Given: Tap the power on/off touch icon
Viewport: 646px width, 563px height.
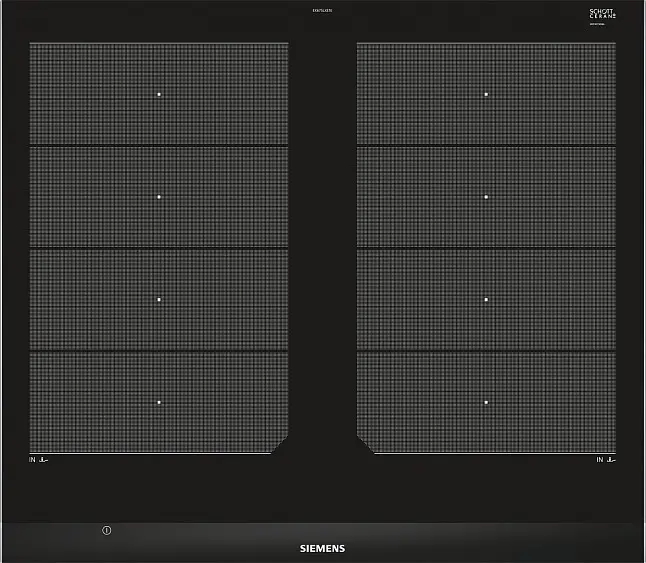Looking at the screenshot, I should coord(107,530).
